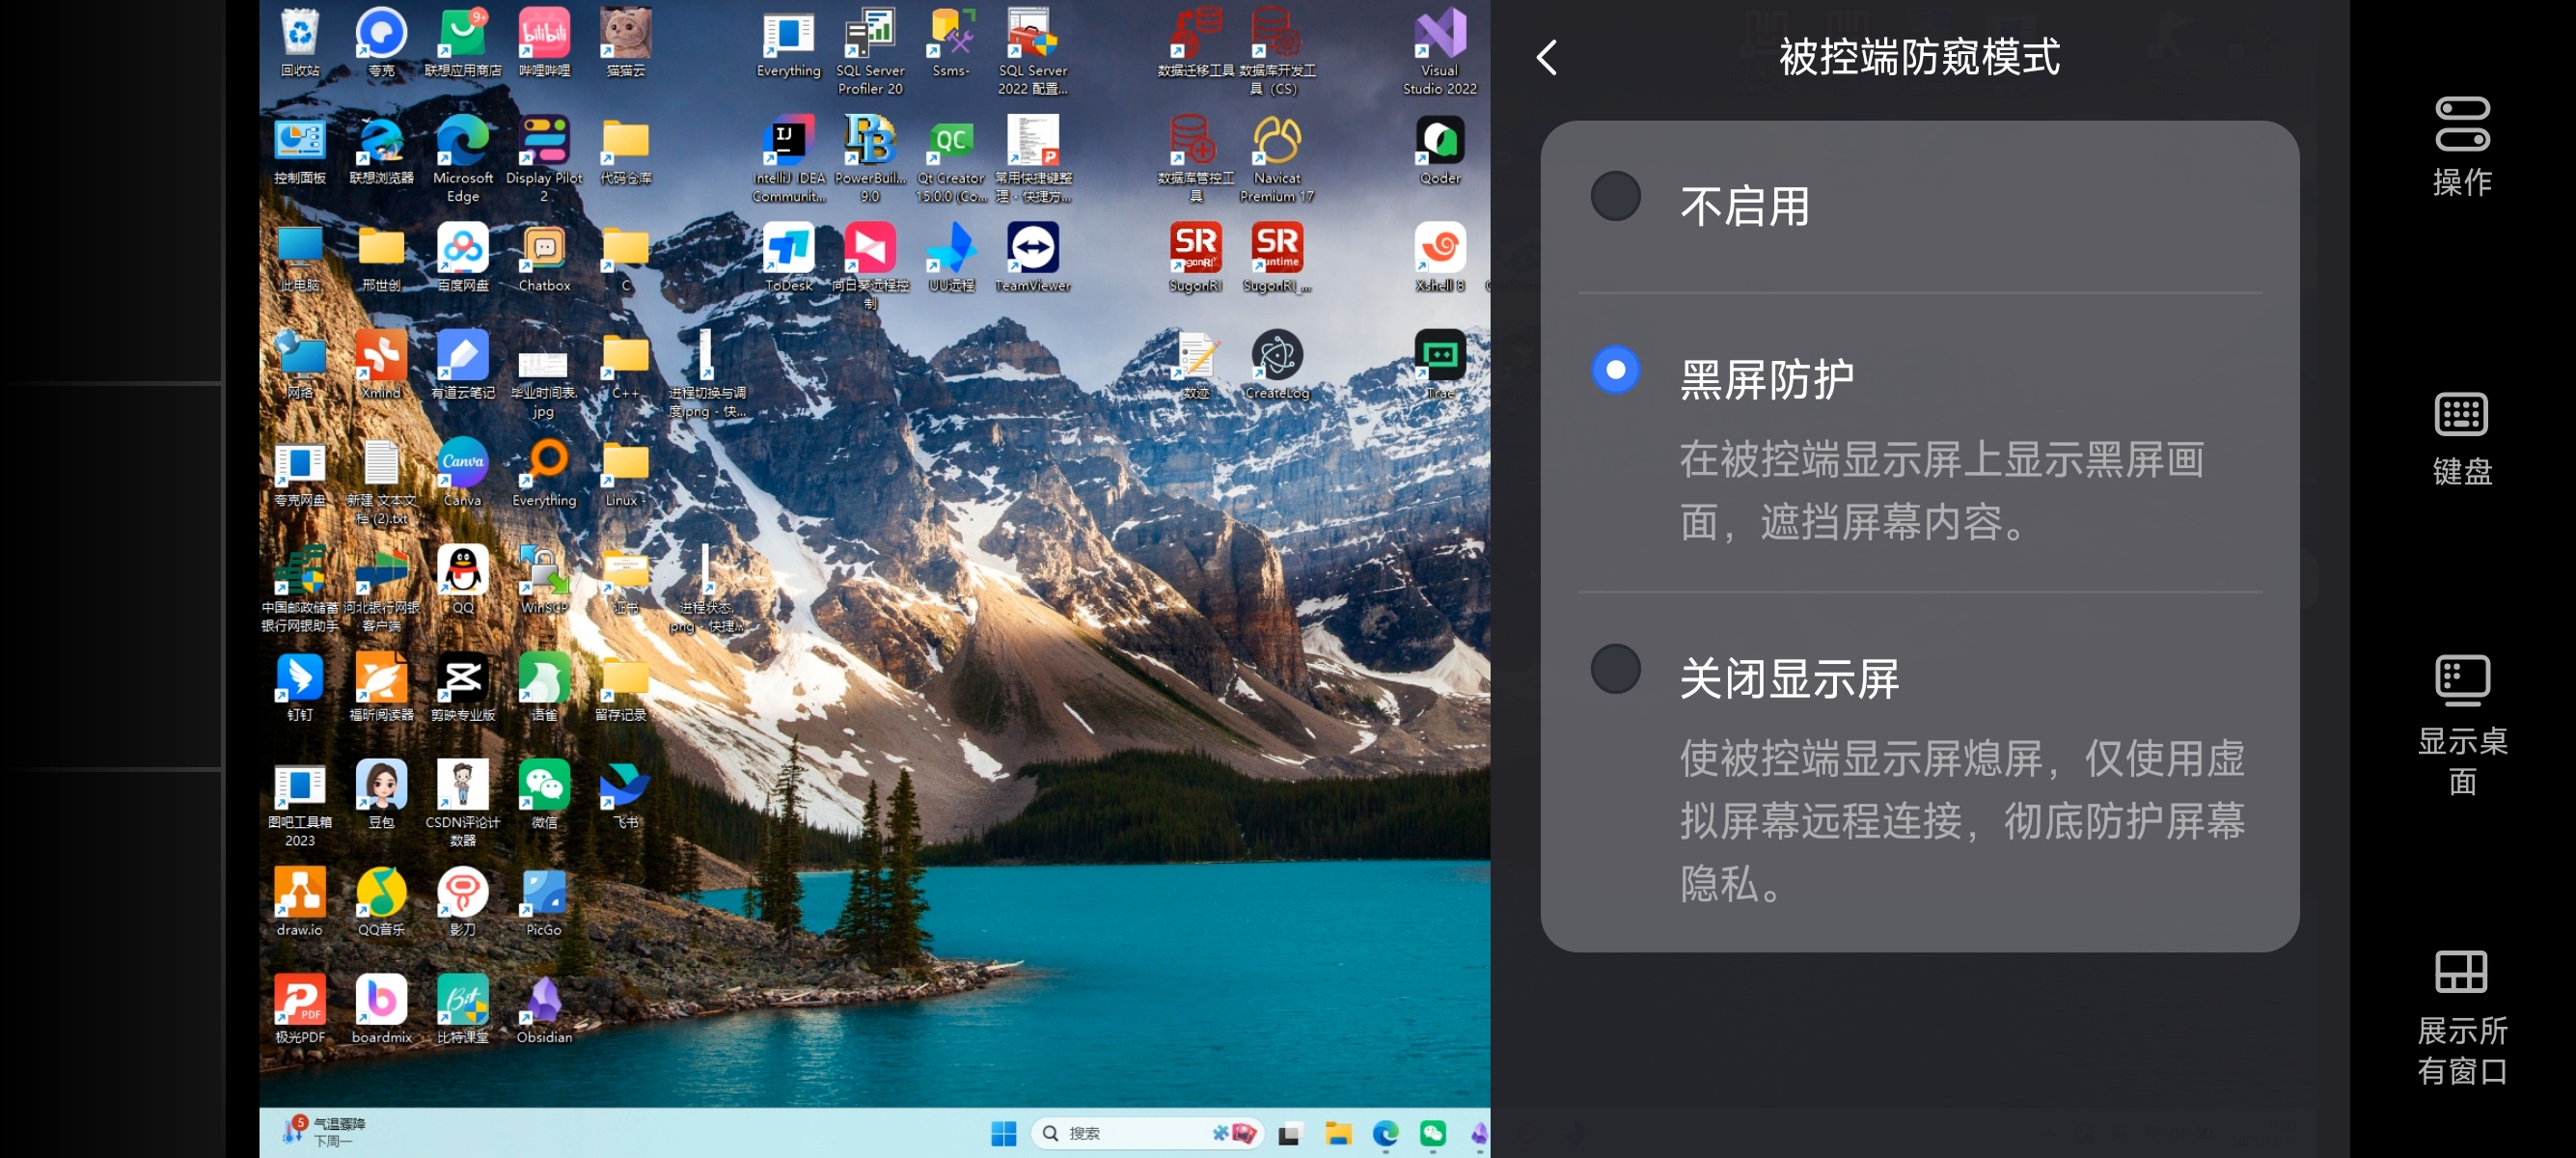The image size is (2576, 1158).
Task: Go back using the left chevron arrow
Action: coord(1546,57)
